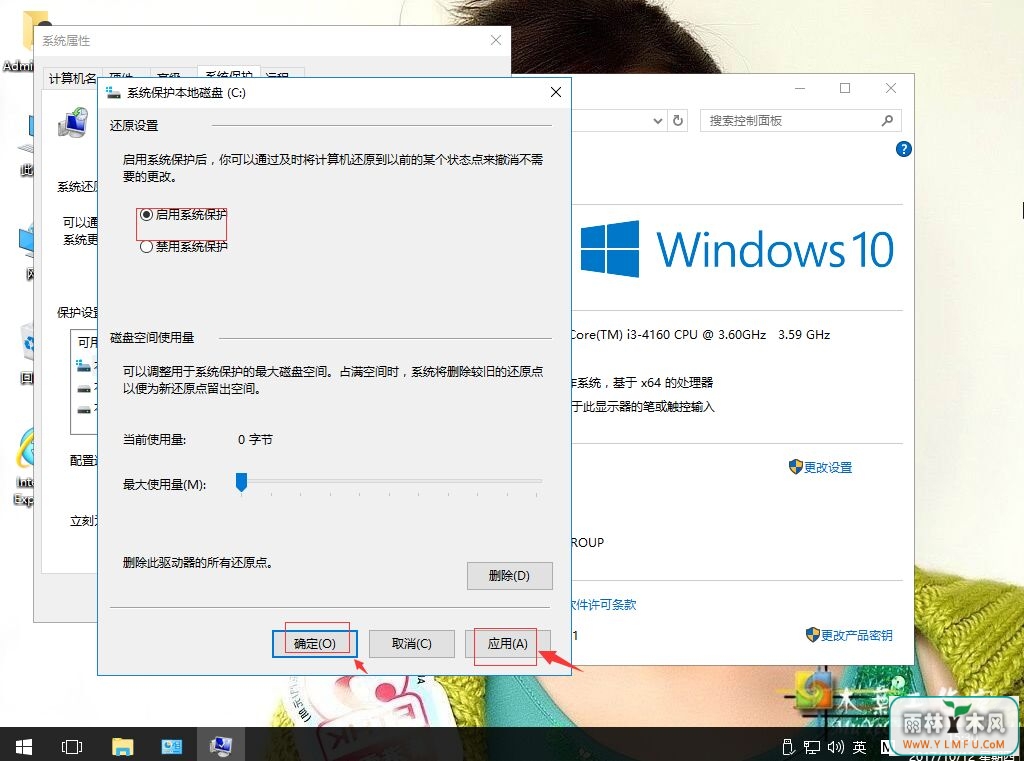Click the 最大使用量 slider handle
1024x761 pixels.
click(x=242, y=483)
